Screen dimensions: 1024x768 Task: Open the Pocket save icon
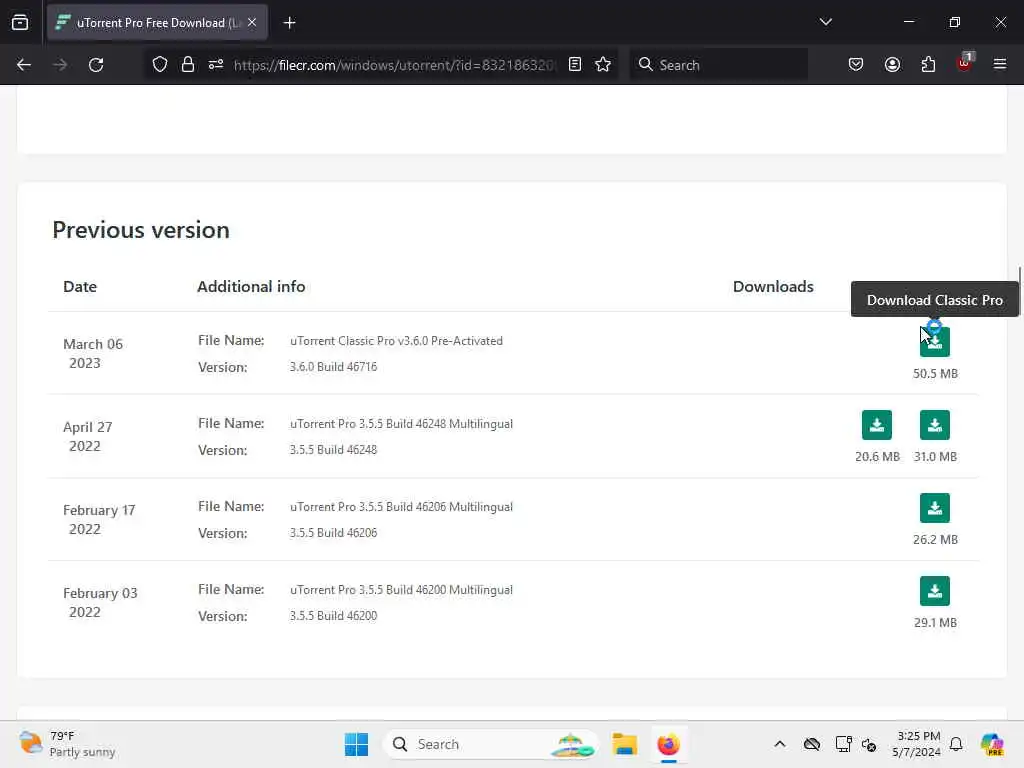(x=856, y=64)
